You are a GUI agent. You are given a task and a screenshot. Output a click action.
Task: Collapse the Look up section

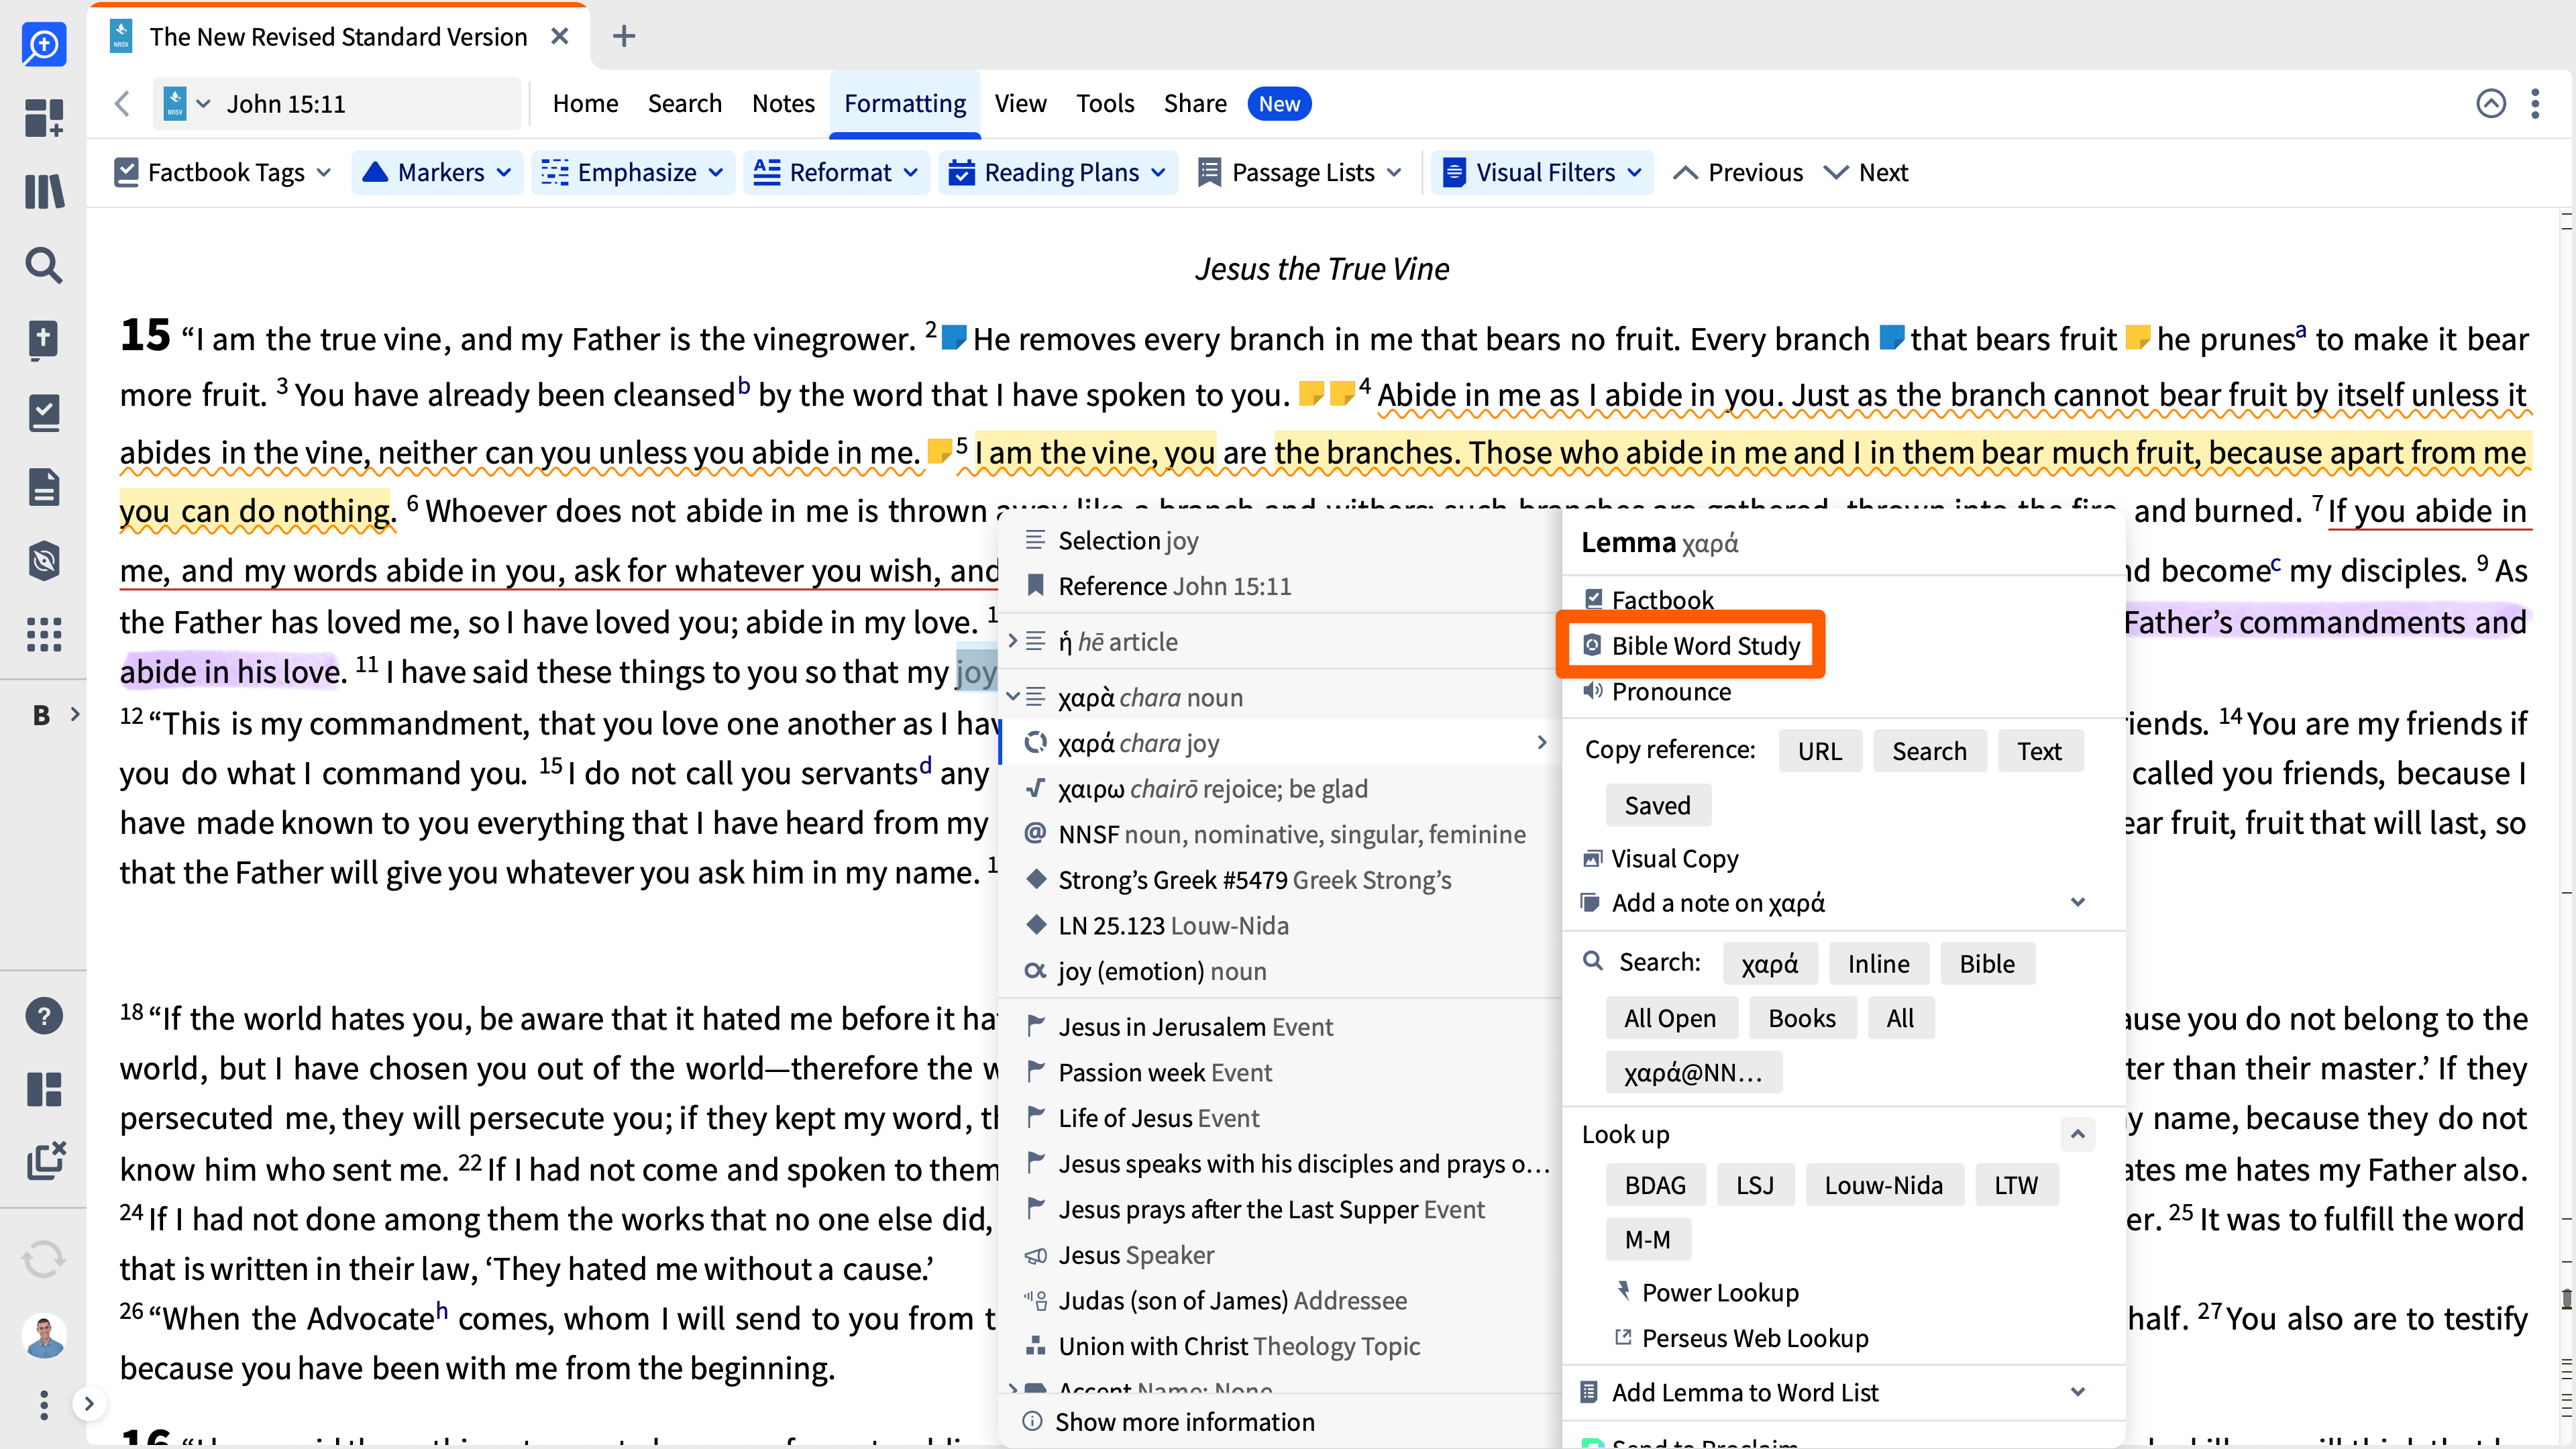[2078, 1134]
